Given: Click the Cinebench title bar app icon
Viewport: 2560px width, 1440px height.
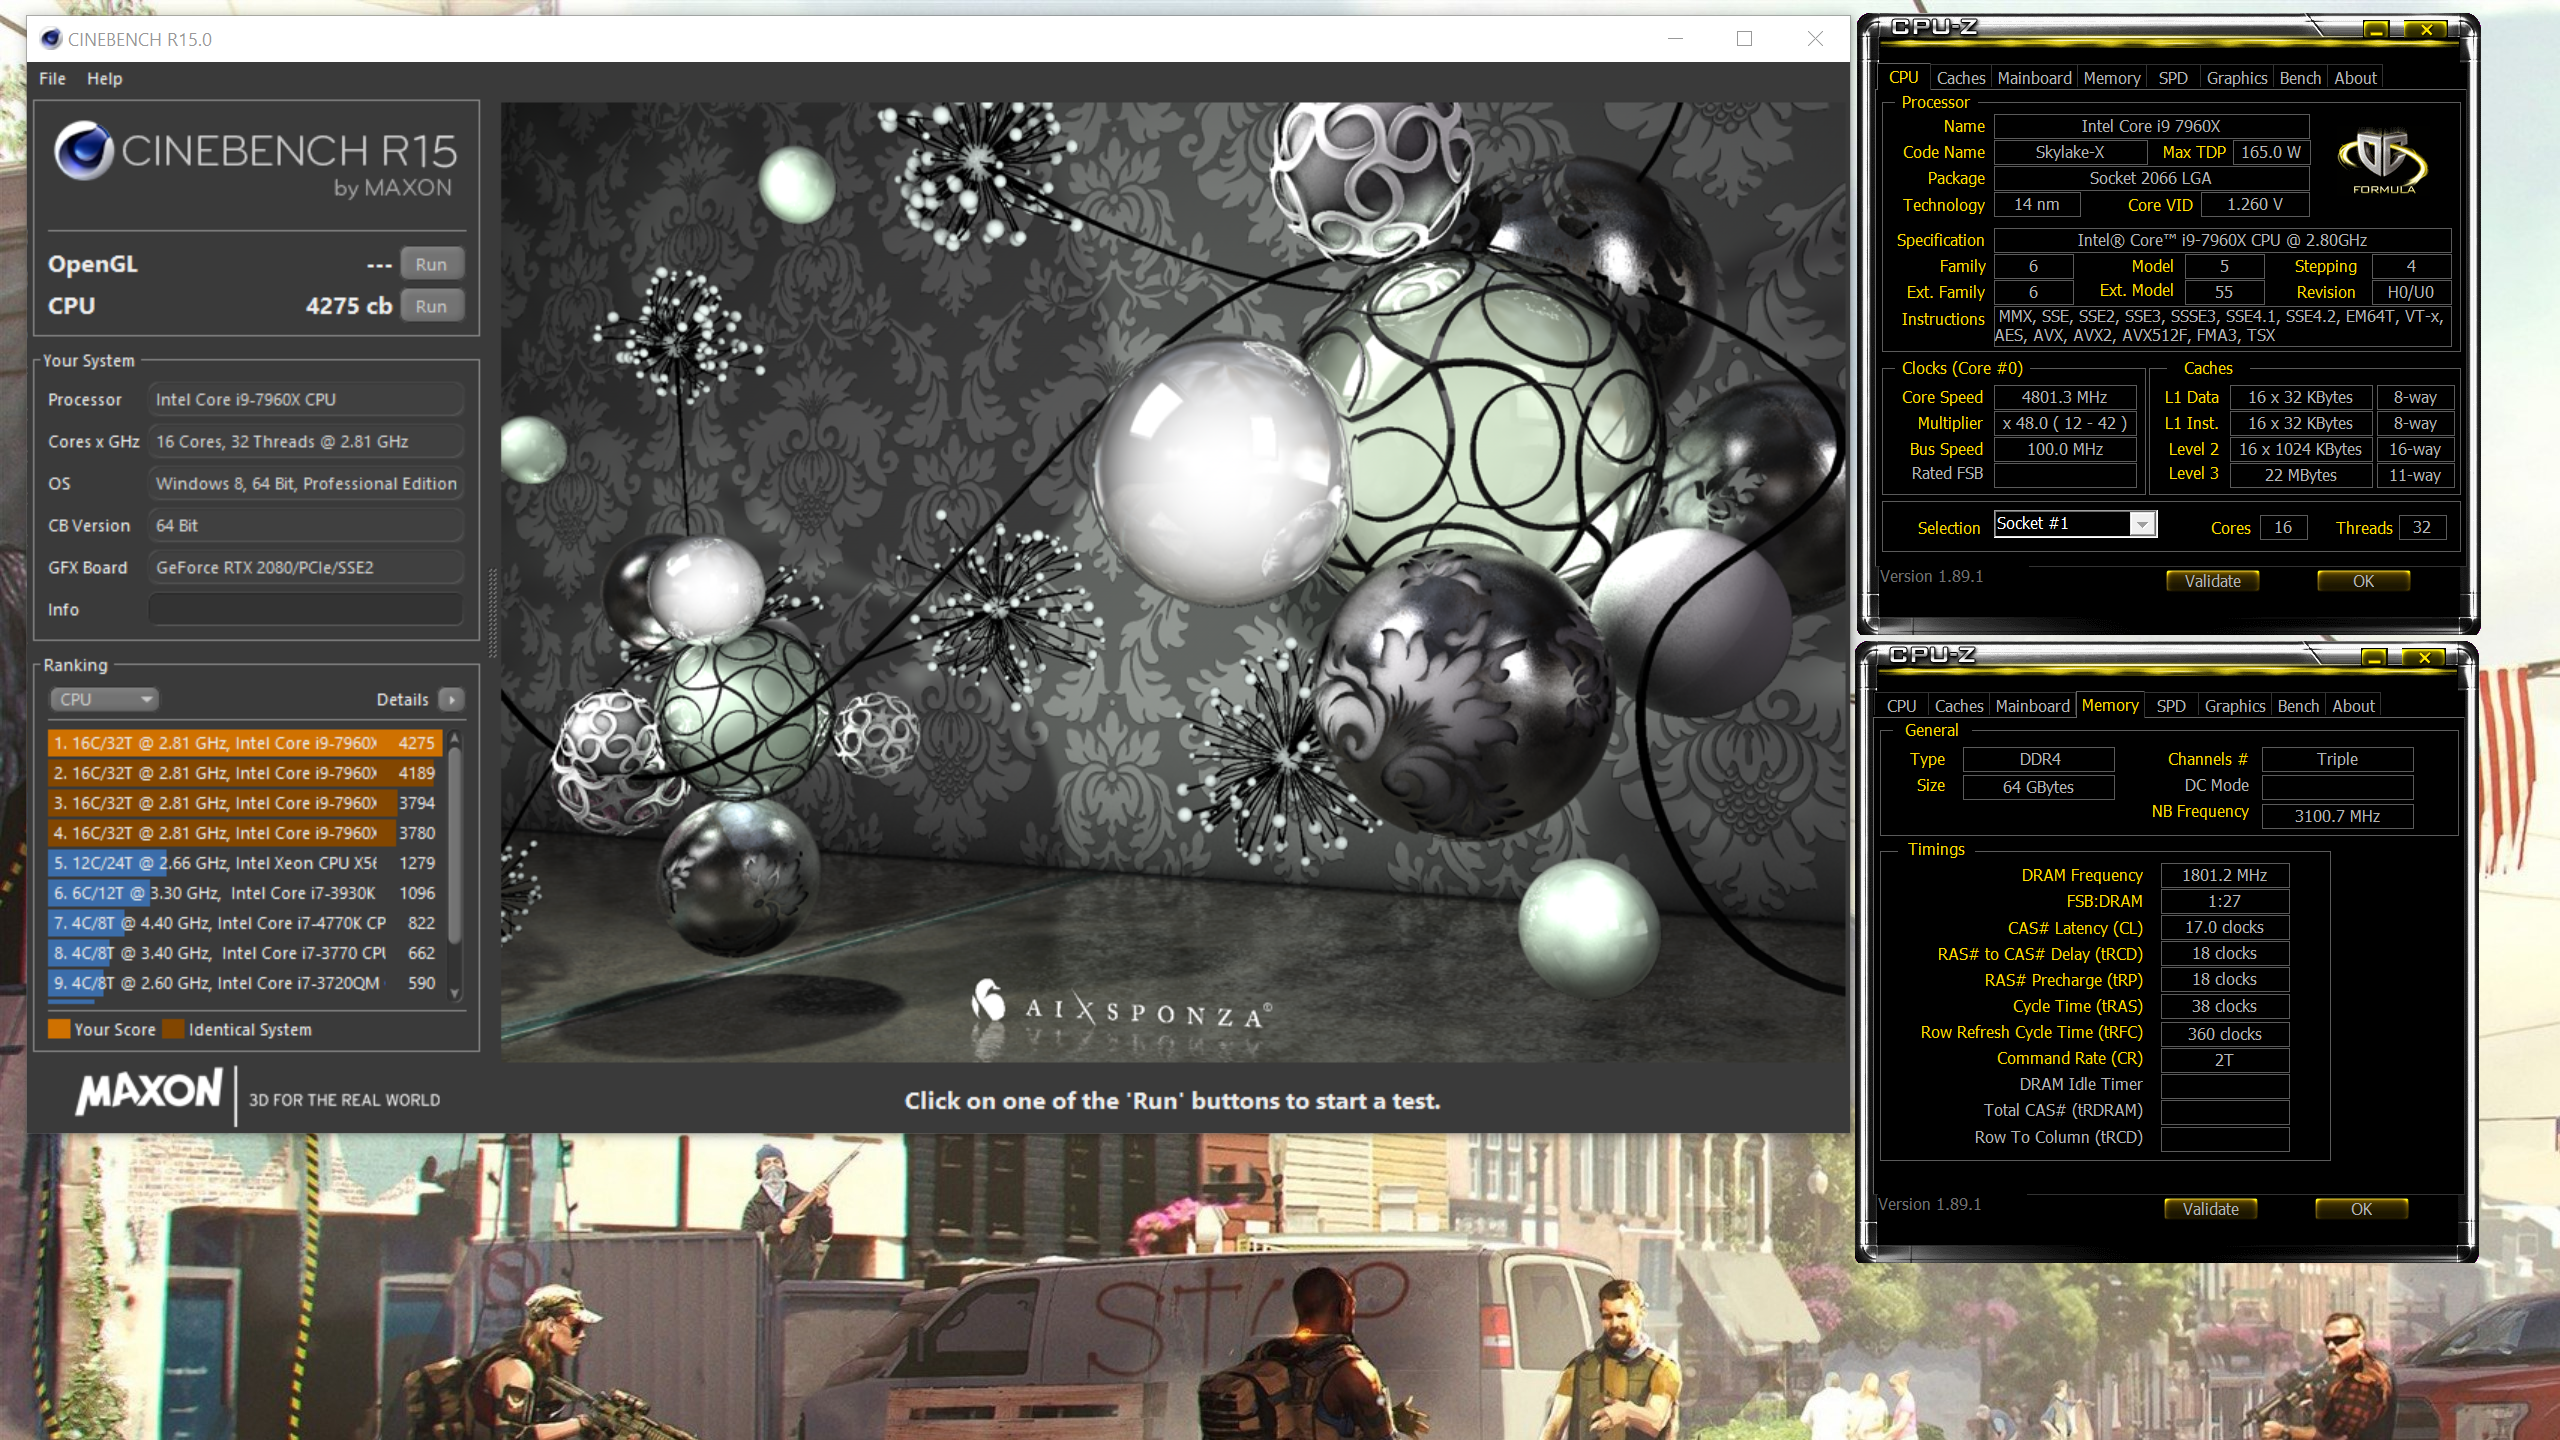Looking at the screenshot, I should [51, 39].
